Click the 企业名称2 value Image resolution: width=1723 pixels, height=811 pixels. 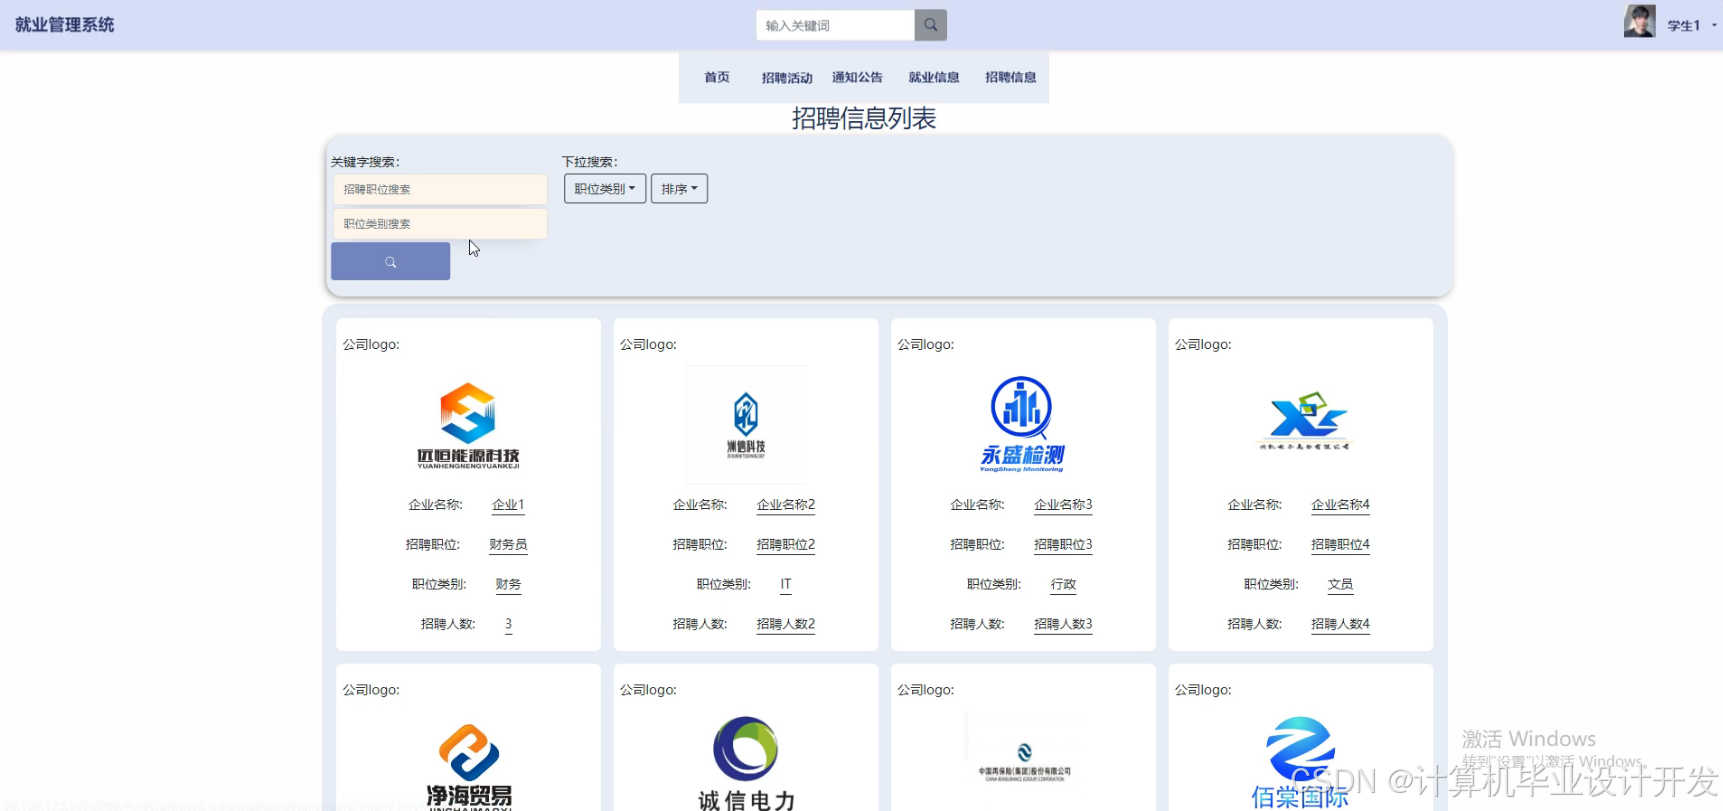[786, 505]
